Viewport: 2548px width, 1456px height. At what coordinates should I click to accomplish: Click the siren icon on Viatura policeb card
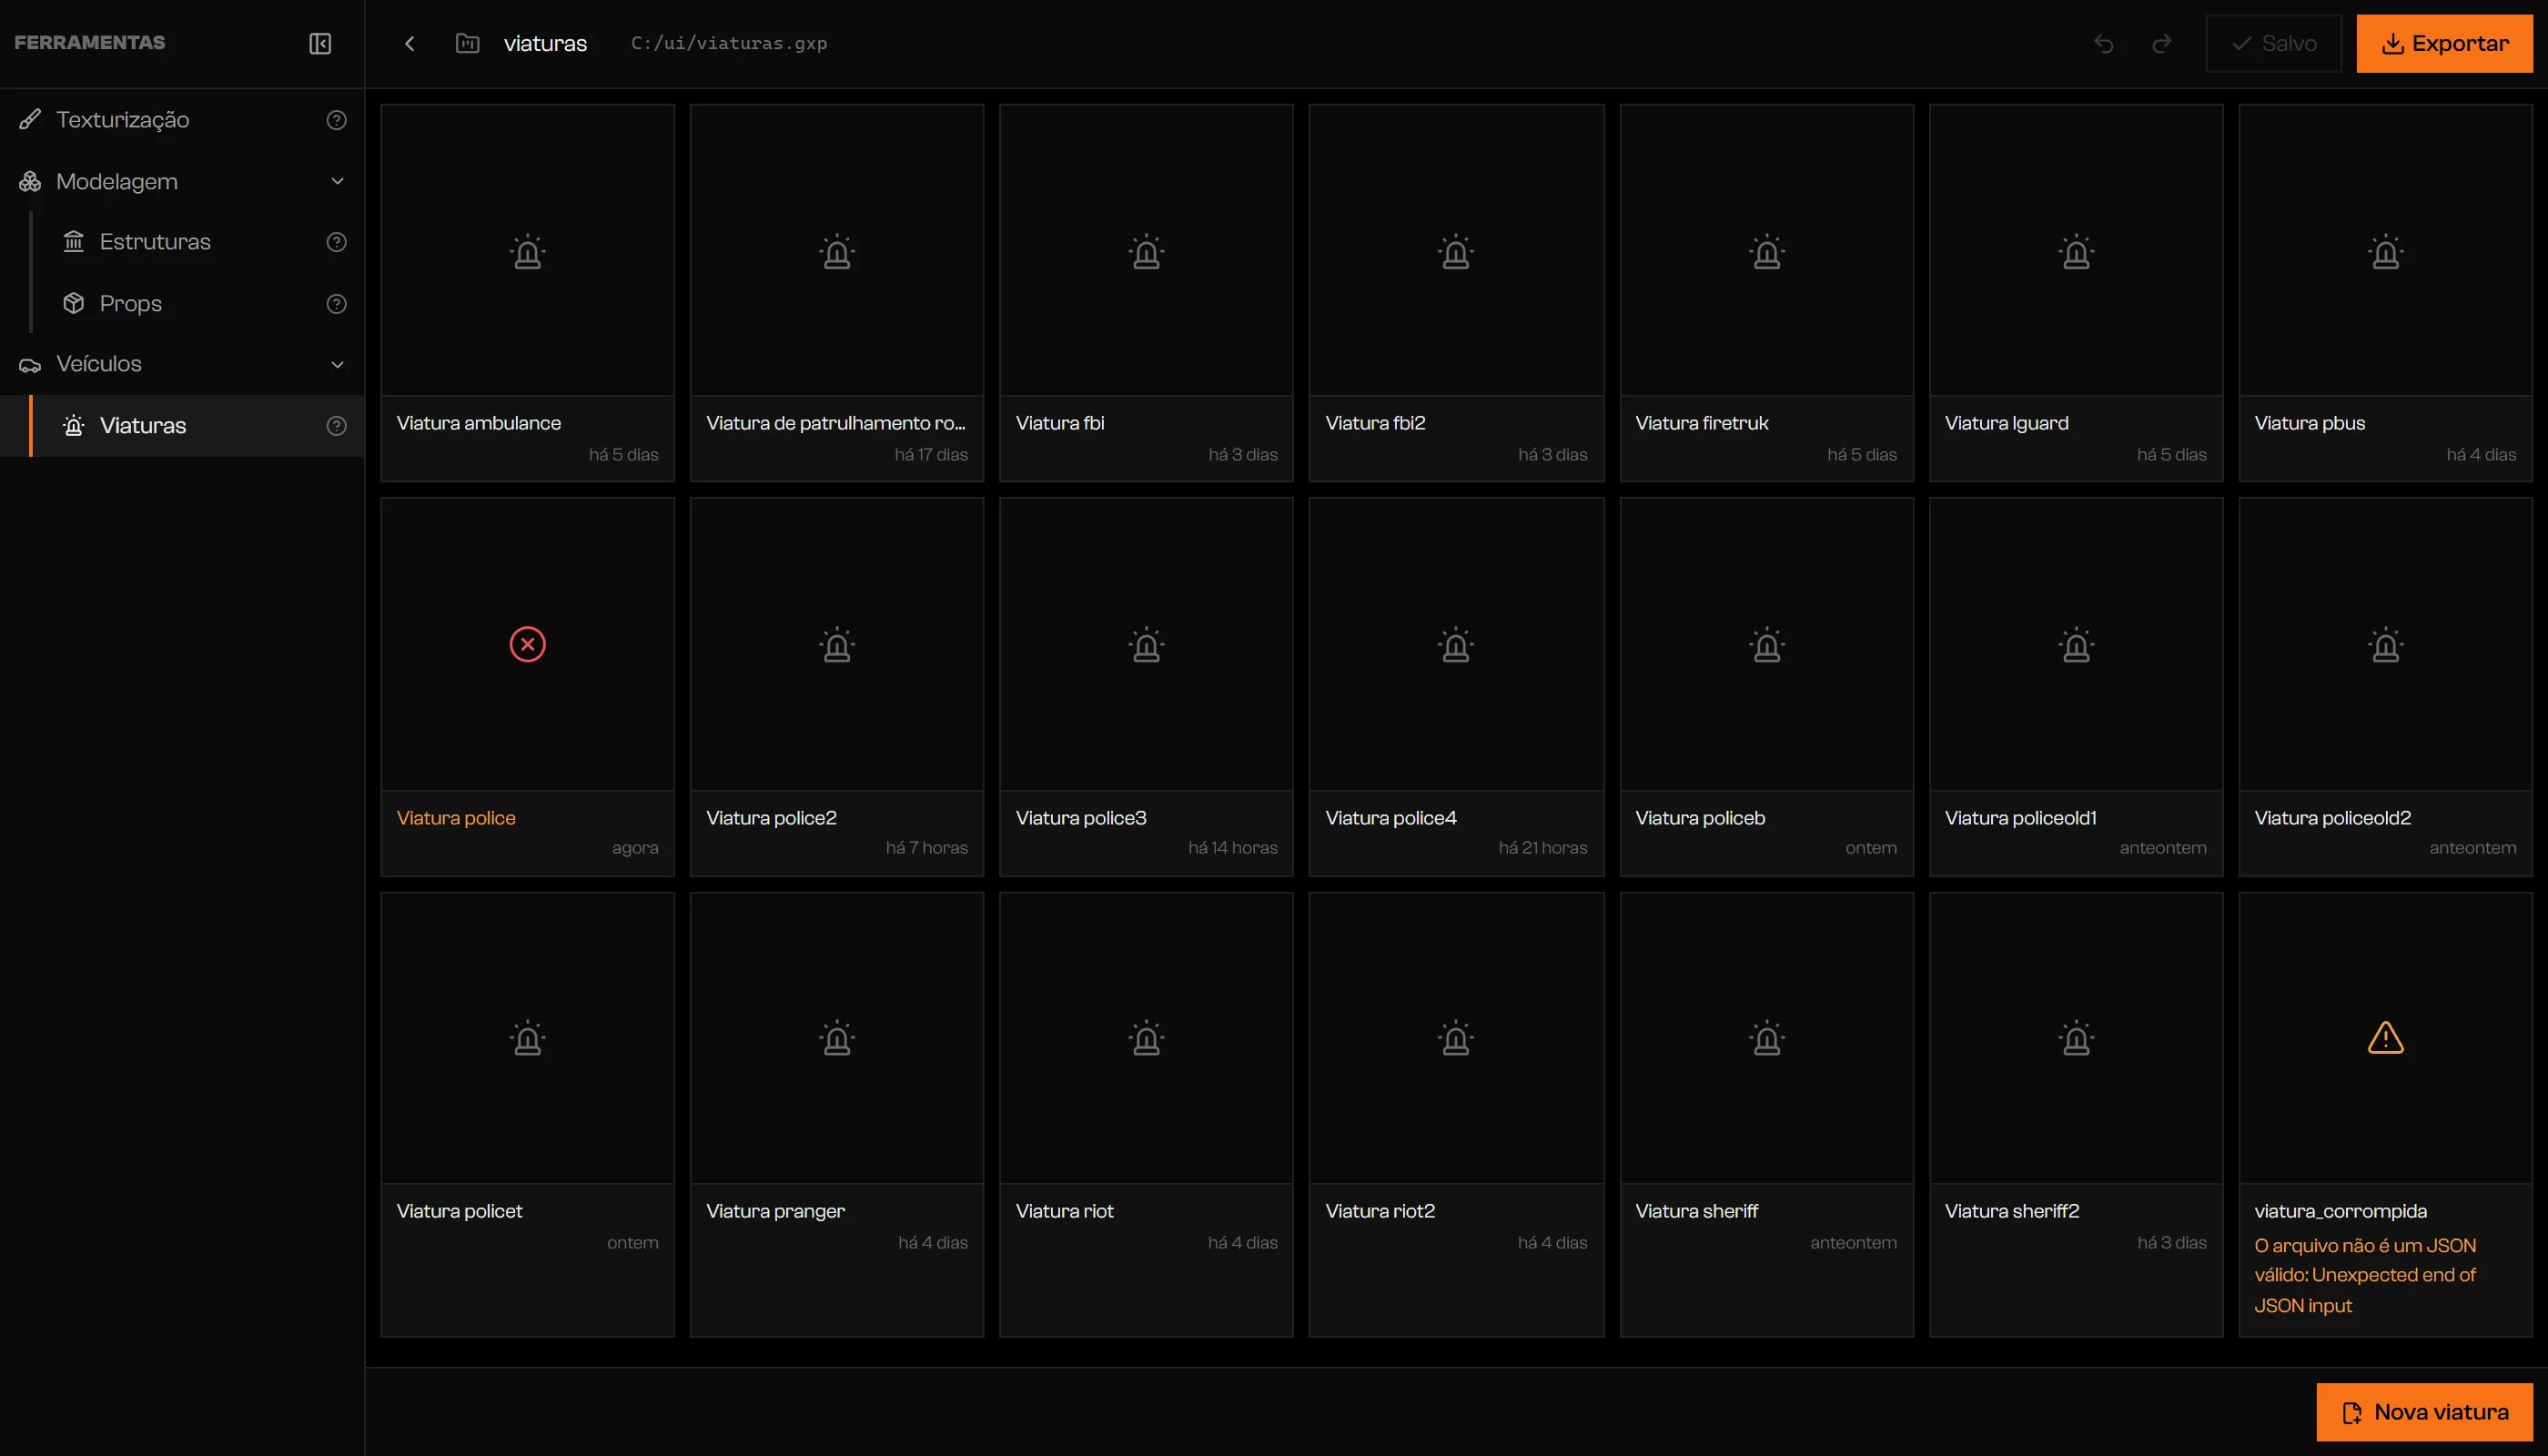(1767, 645)
